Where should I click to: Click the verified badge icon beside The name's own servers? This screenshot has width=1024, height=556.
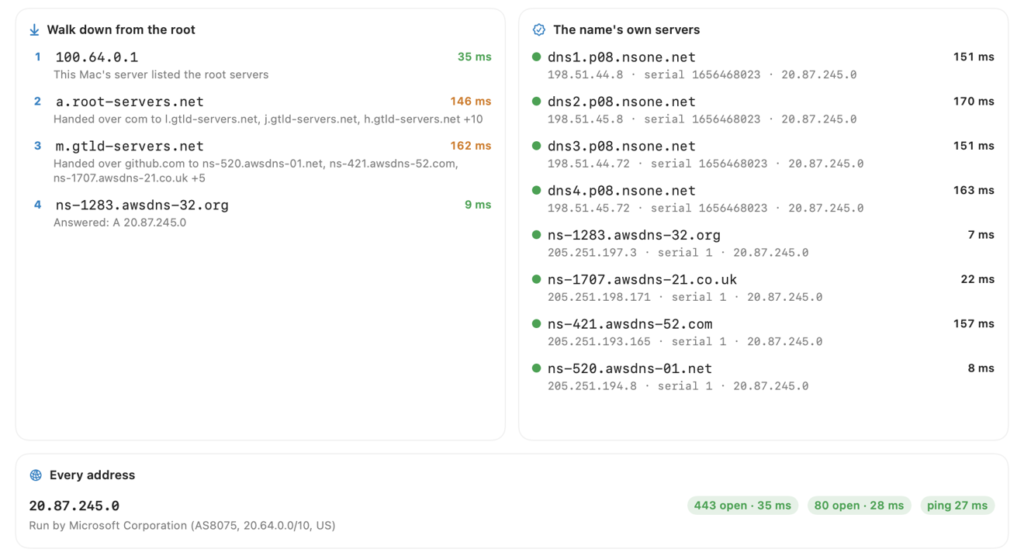coord(539,29)
